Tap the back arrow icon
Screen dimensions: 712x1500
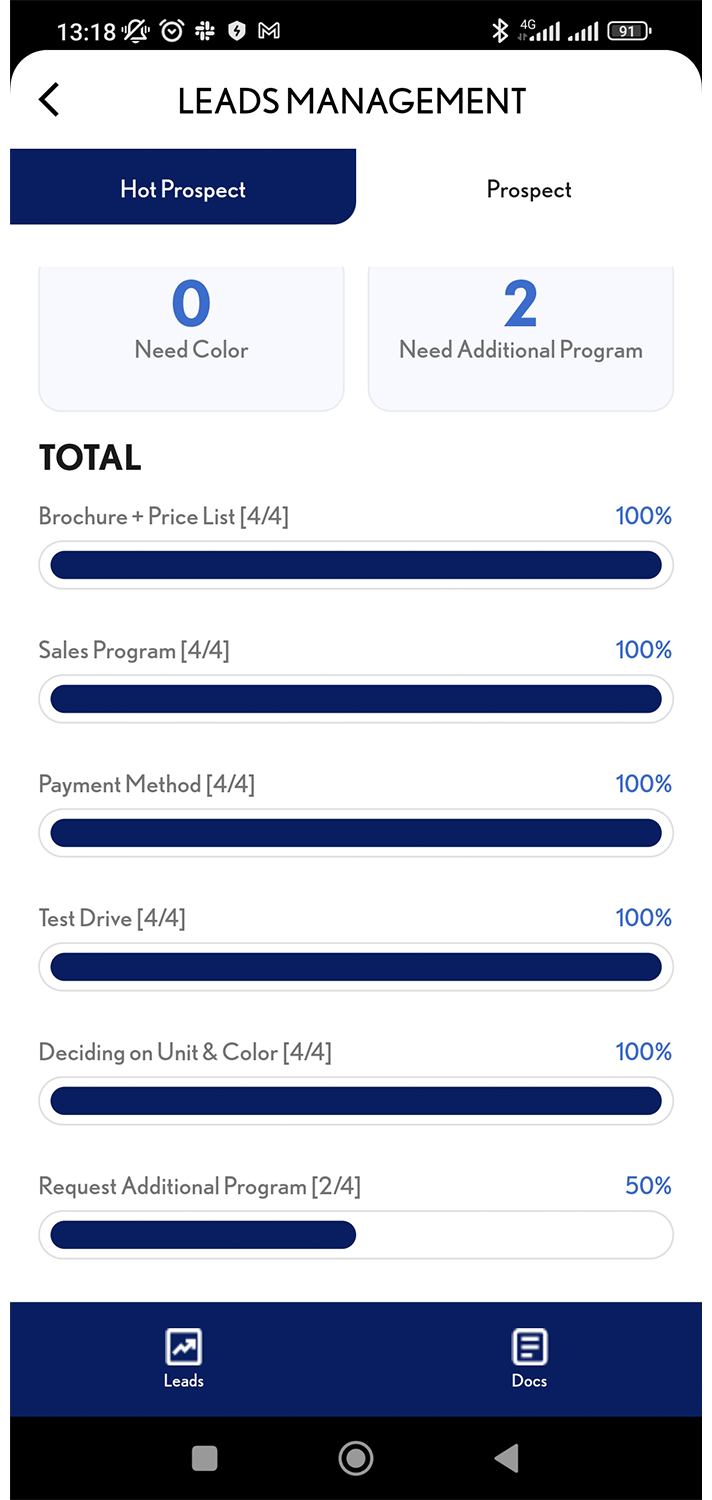click(49, 100)
